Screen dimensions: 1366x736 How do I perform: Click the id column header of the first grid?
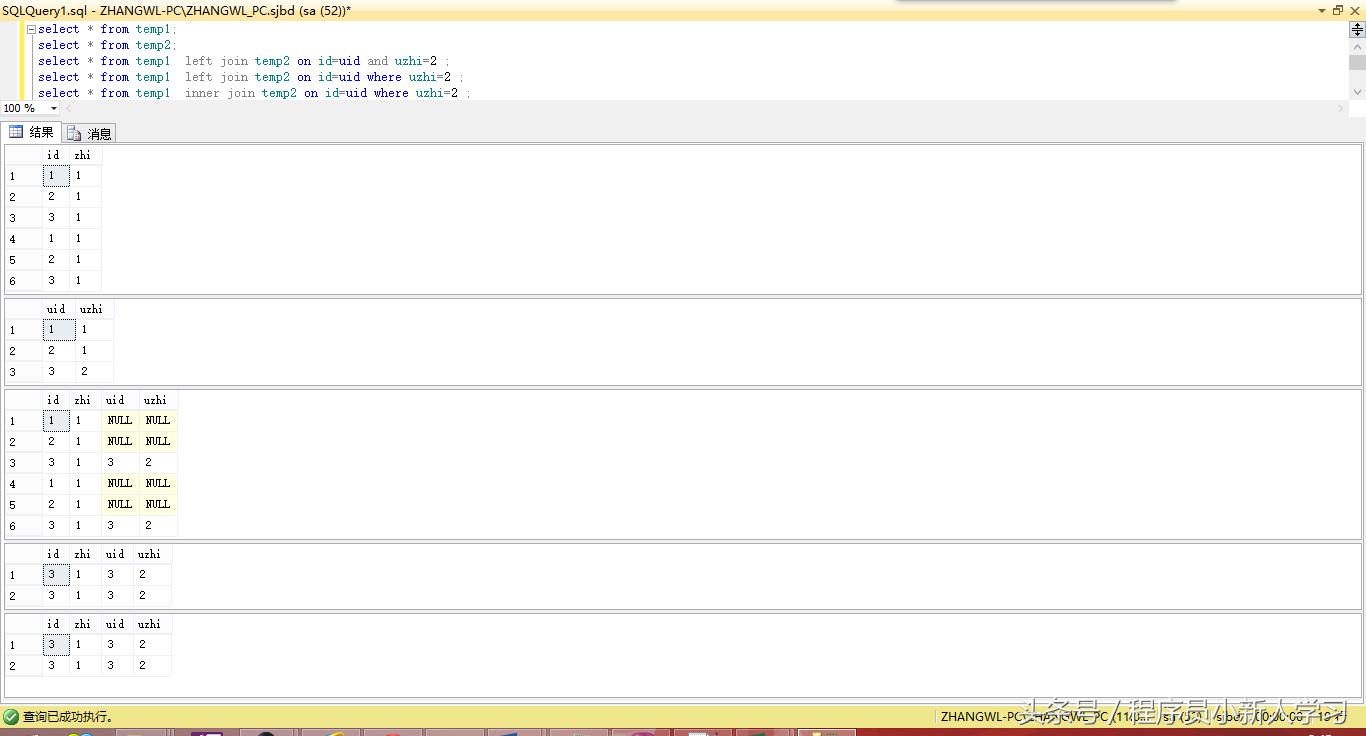coord(54,154)
